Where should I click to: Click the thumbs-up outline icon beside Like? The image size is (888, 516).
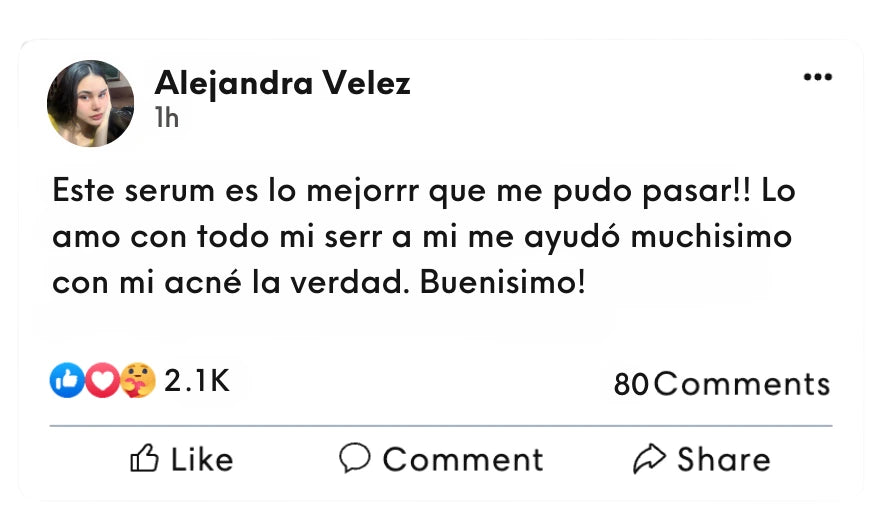pyautogui.click(x=145, y=459)
